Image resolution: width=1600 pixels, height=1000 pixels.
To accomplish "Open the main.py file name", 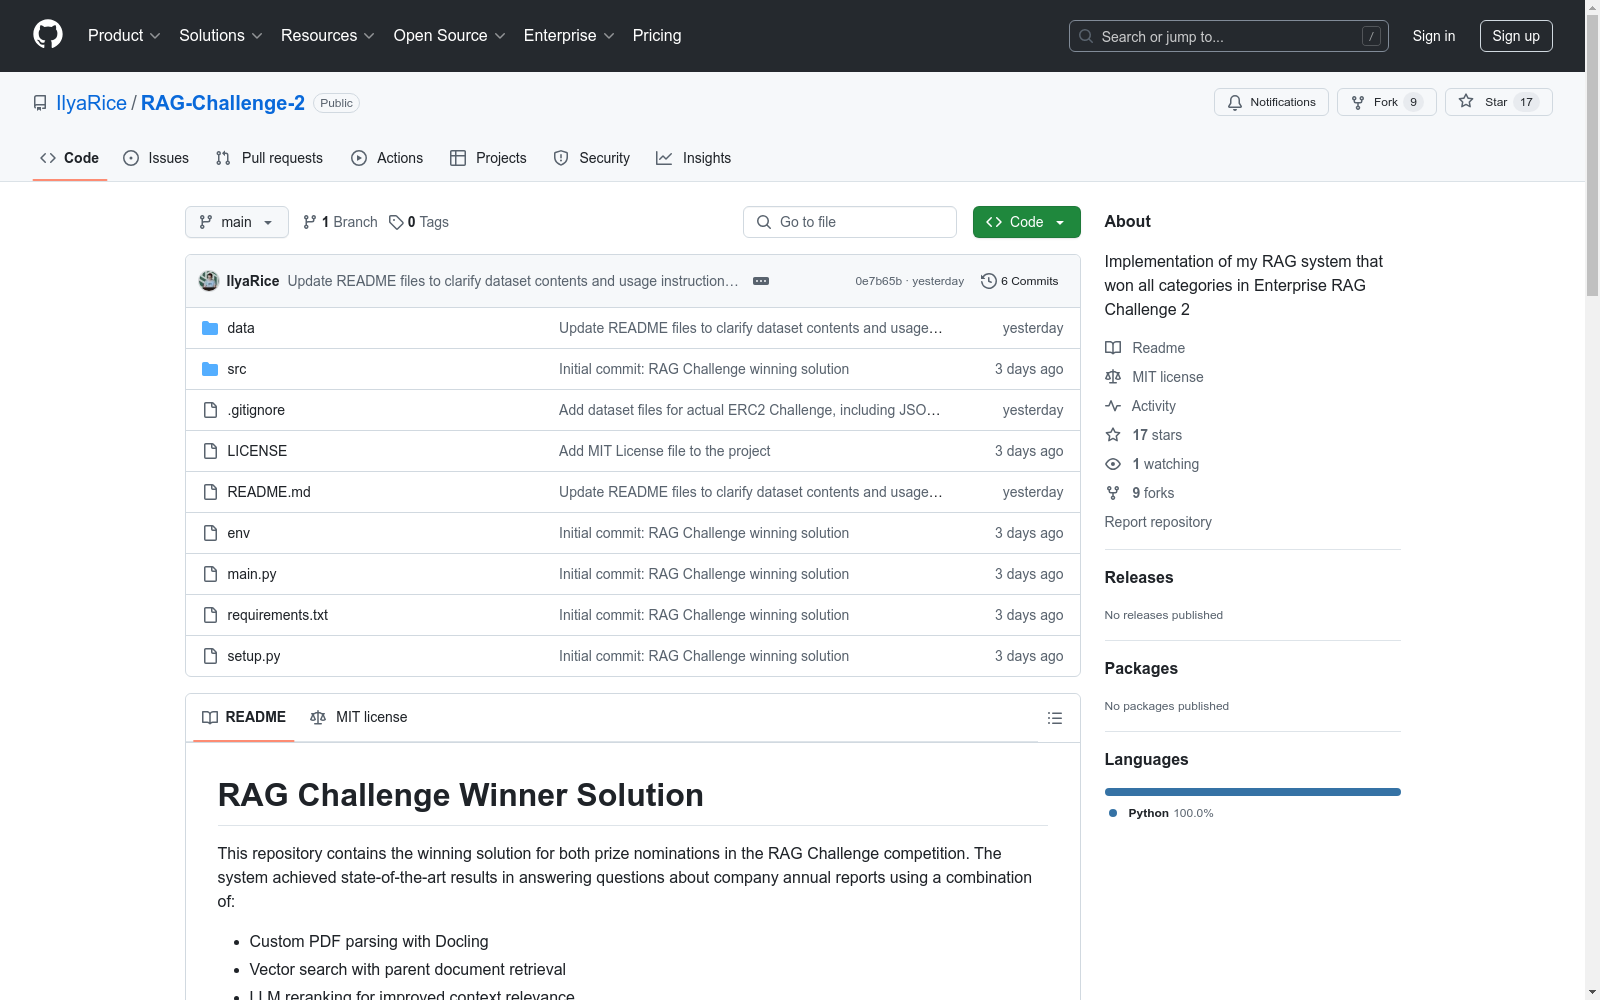I will (252, 574).
